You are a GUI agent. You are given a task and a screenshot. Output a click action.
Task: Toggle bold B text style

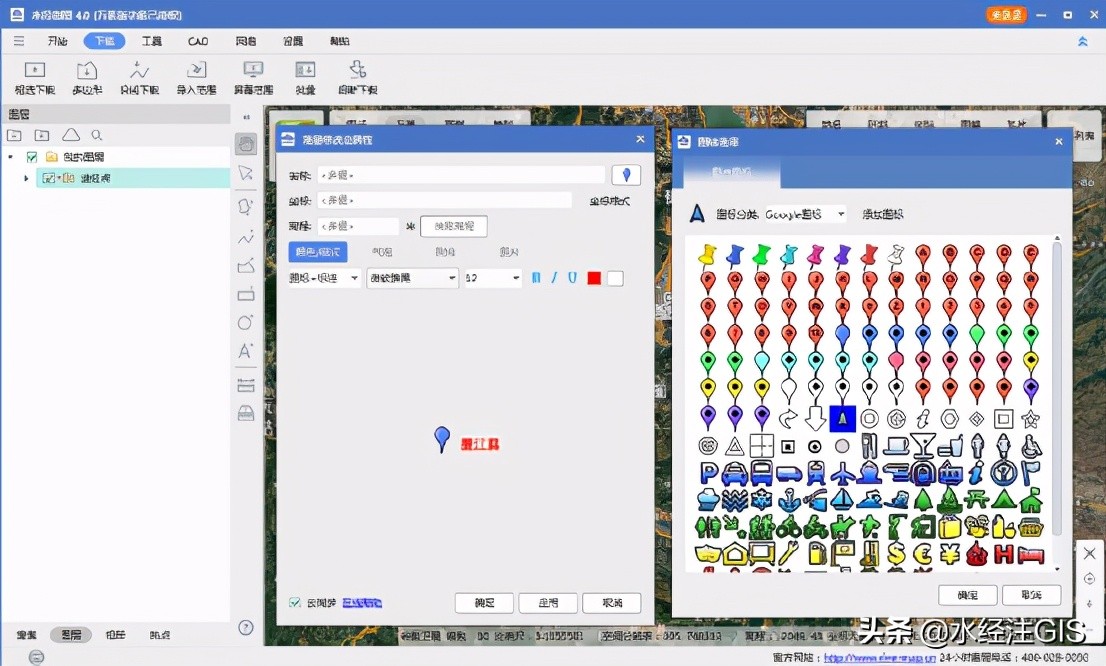536,278
